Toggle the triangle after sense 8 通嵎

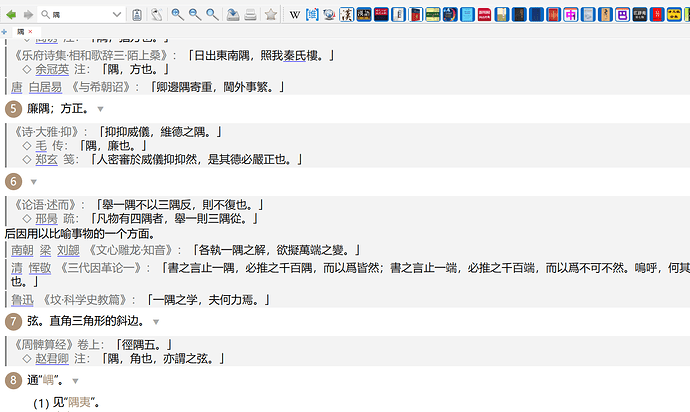75,381
